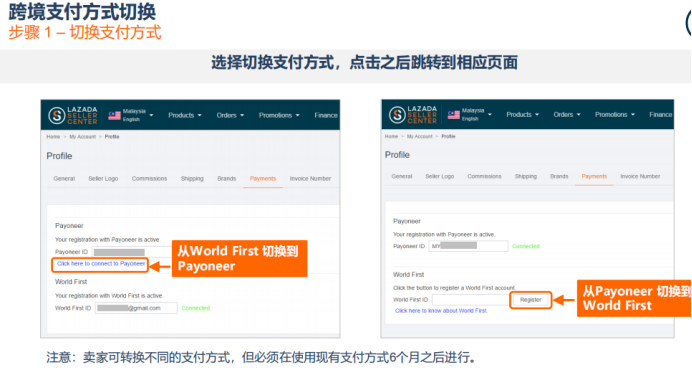This screenshot has width=692, height=370.
Task: Switch to the Shipping tab in the right screenshot
Action: pos(526,176)
